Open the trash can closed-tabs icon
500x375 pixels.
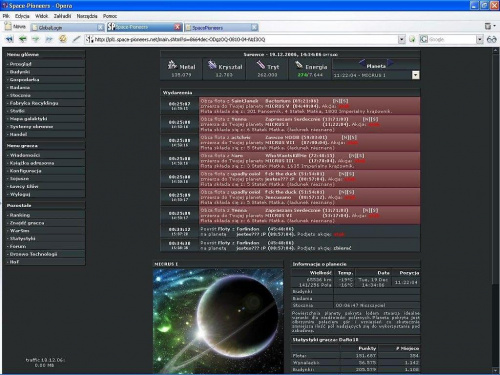(x=488, y=26)
